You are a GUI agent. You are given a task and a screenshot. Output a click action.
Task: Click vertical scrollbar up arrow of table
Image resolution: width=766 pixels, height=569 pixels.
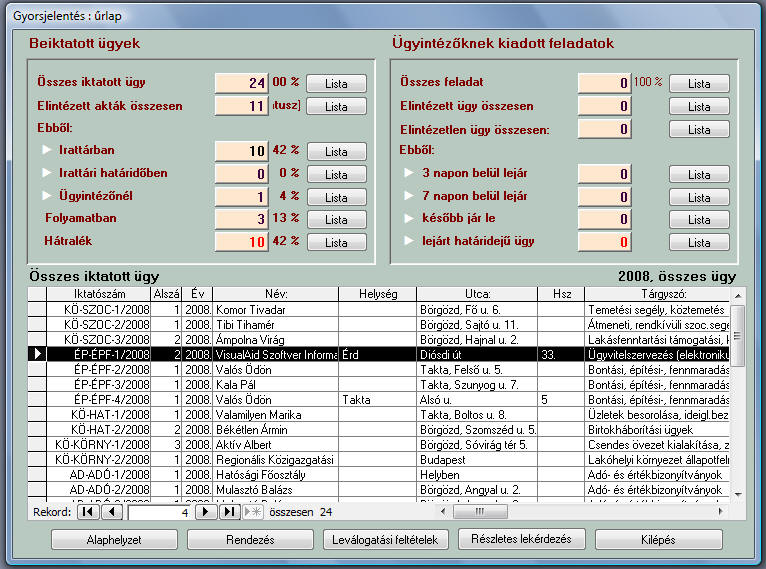738,295
